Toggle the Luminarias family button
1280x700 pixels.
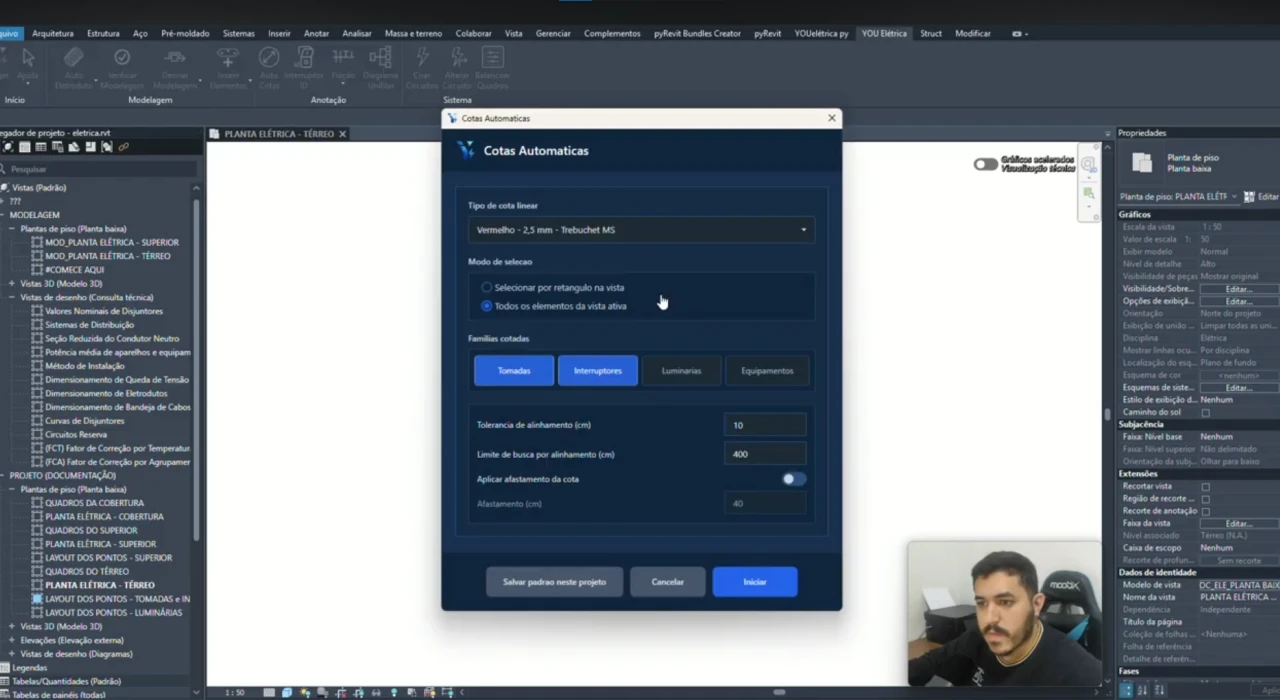point(681,371)
